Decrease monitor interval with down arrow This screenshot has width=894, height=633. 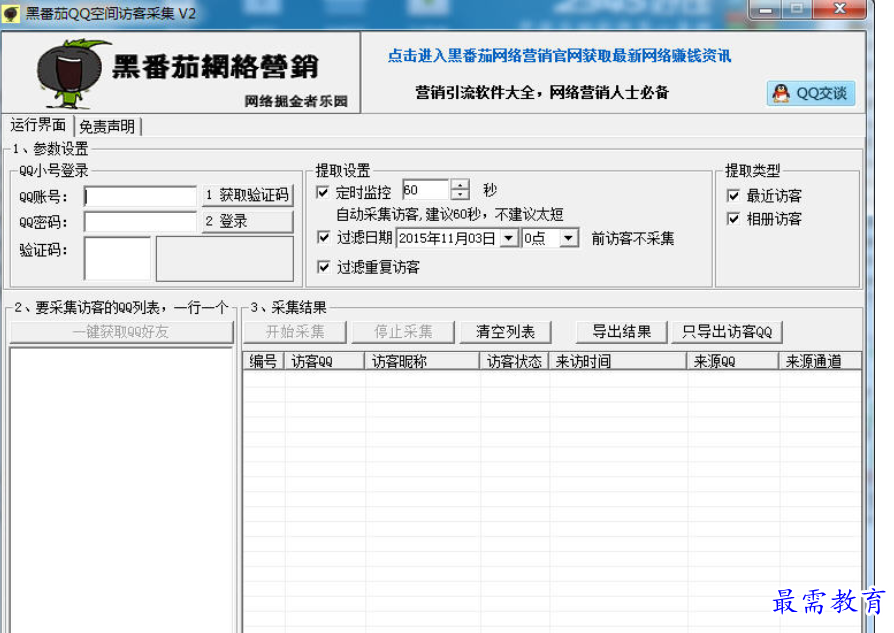(x=460, y=194)
